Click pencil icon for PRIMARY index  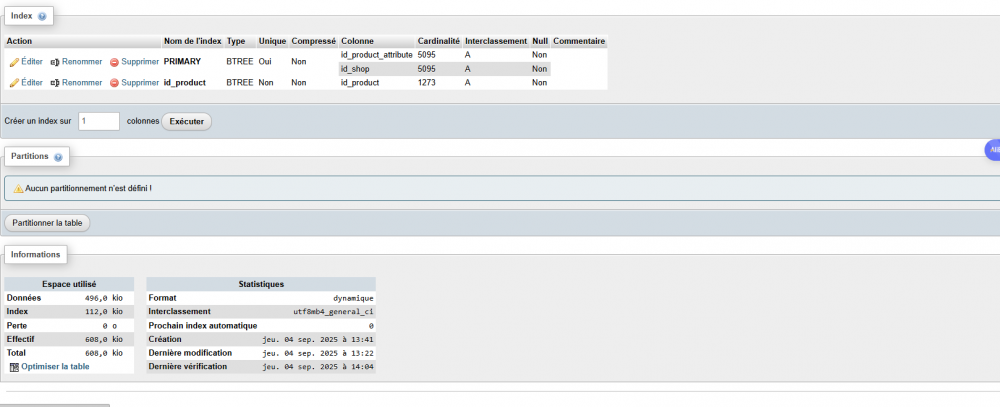14,62
